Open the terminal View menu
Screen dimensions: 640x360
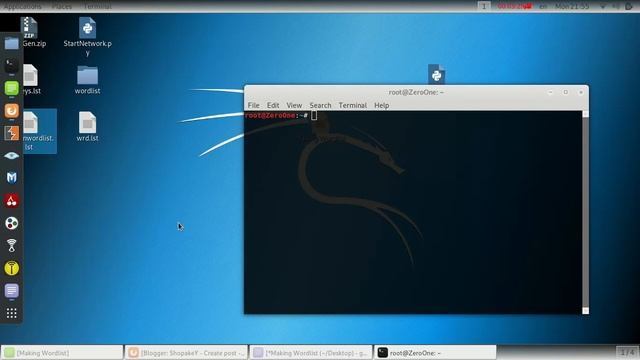(x=294, y=105)
